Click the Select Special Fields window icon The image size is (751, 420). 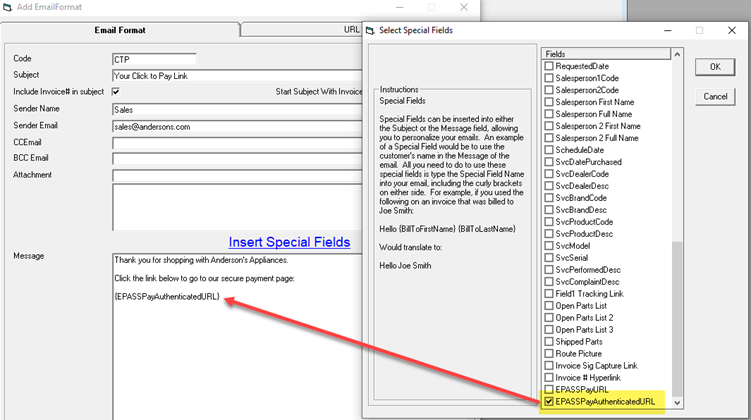click(x=370, y=30)
